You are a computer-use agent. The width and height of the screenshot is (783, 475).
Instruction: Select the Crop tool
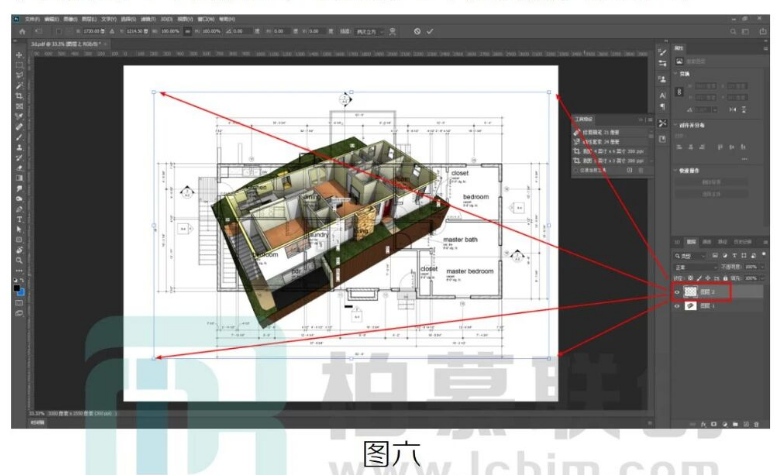pyautogui.click(x=19, y=96)
